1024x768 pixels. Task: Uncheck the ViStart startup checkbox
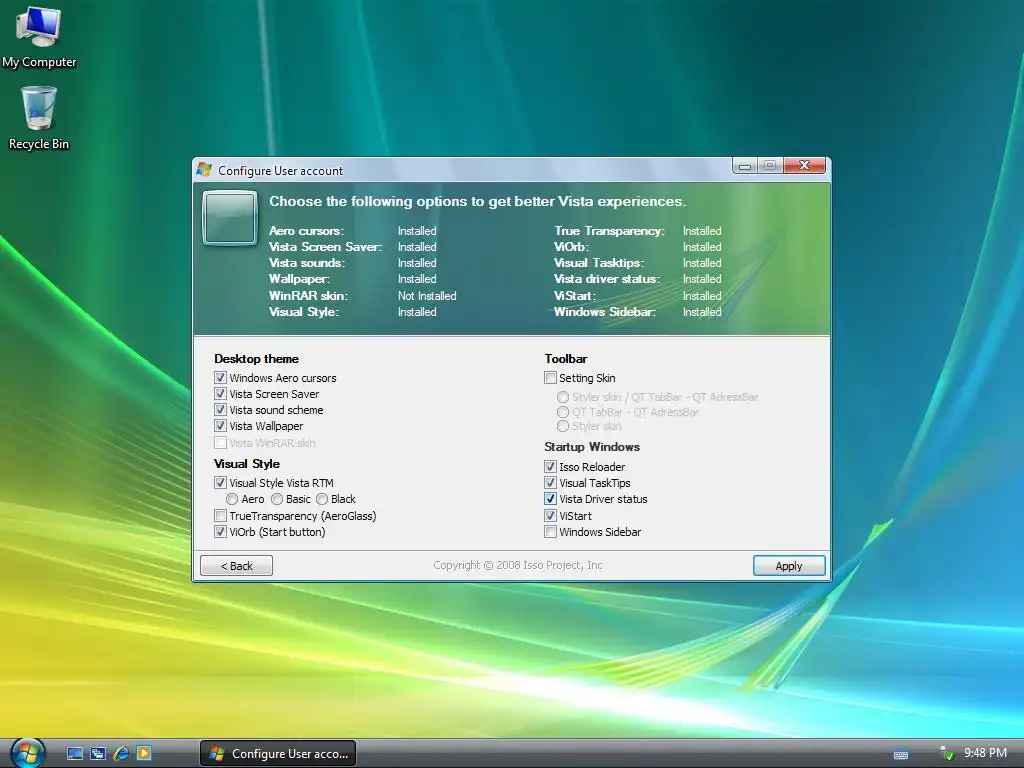click(x=551, y=516)
